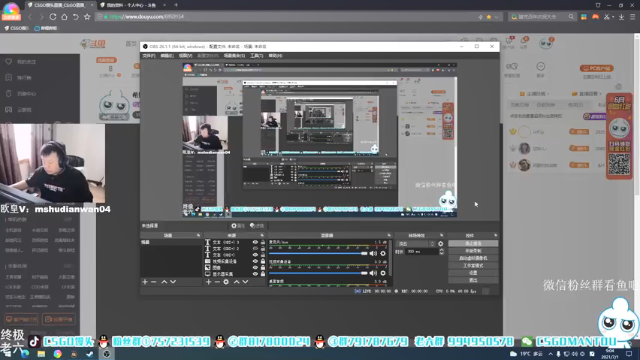Expand browser address bar dropdown arrow
Image resolution: width=640 pixels, height=360 pixels.
(x=496, y=17)
